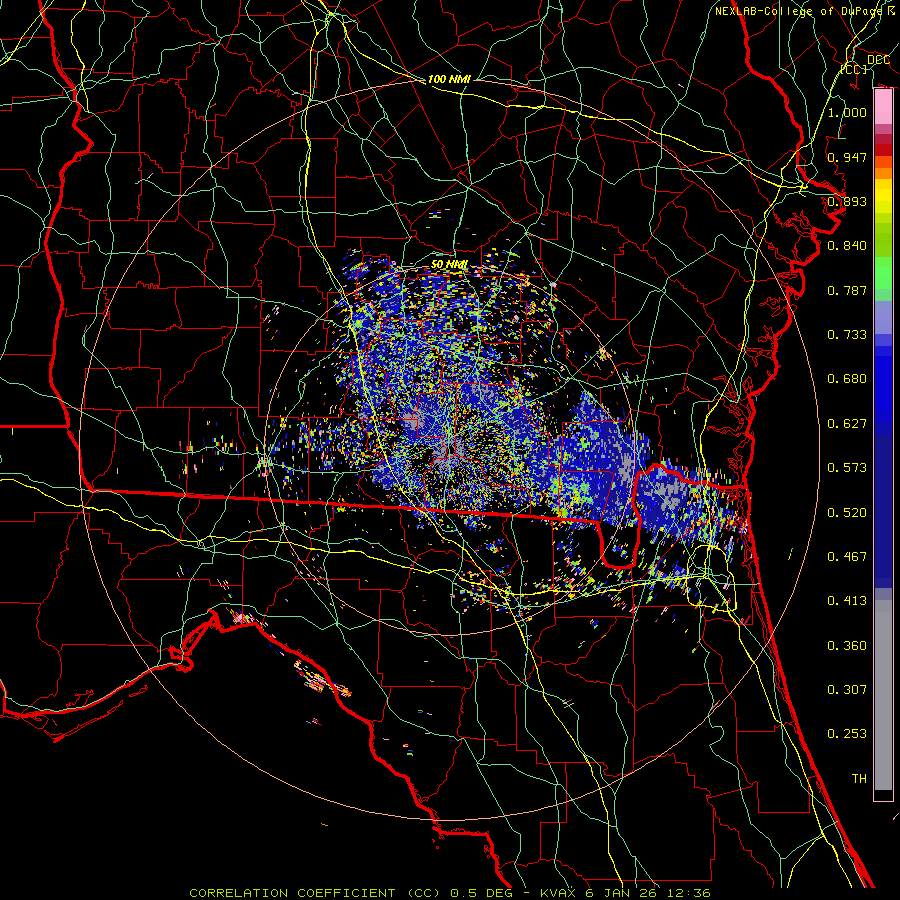Click the 0.733 colorbar value

(x=847, y=335)
